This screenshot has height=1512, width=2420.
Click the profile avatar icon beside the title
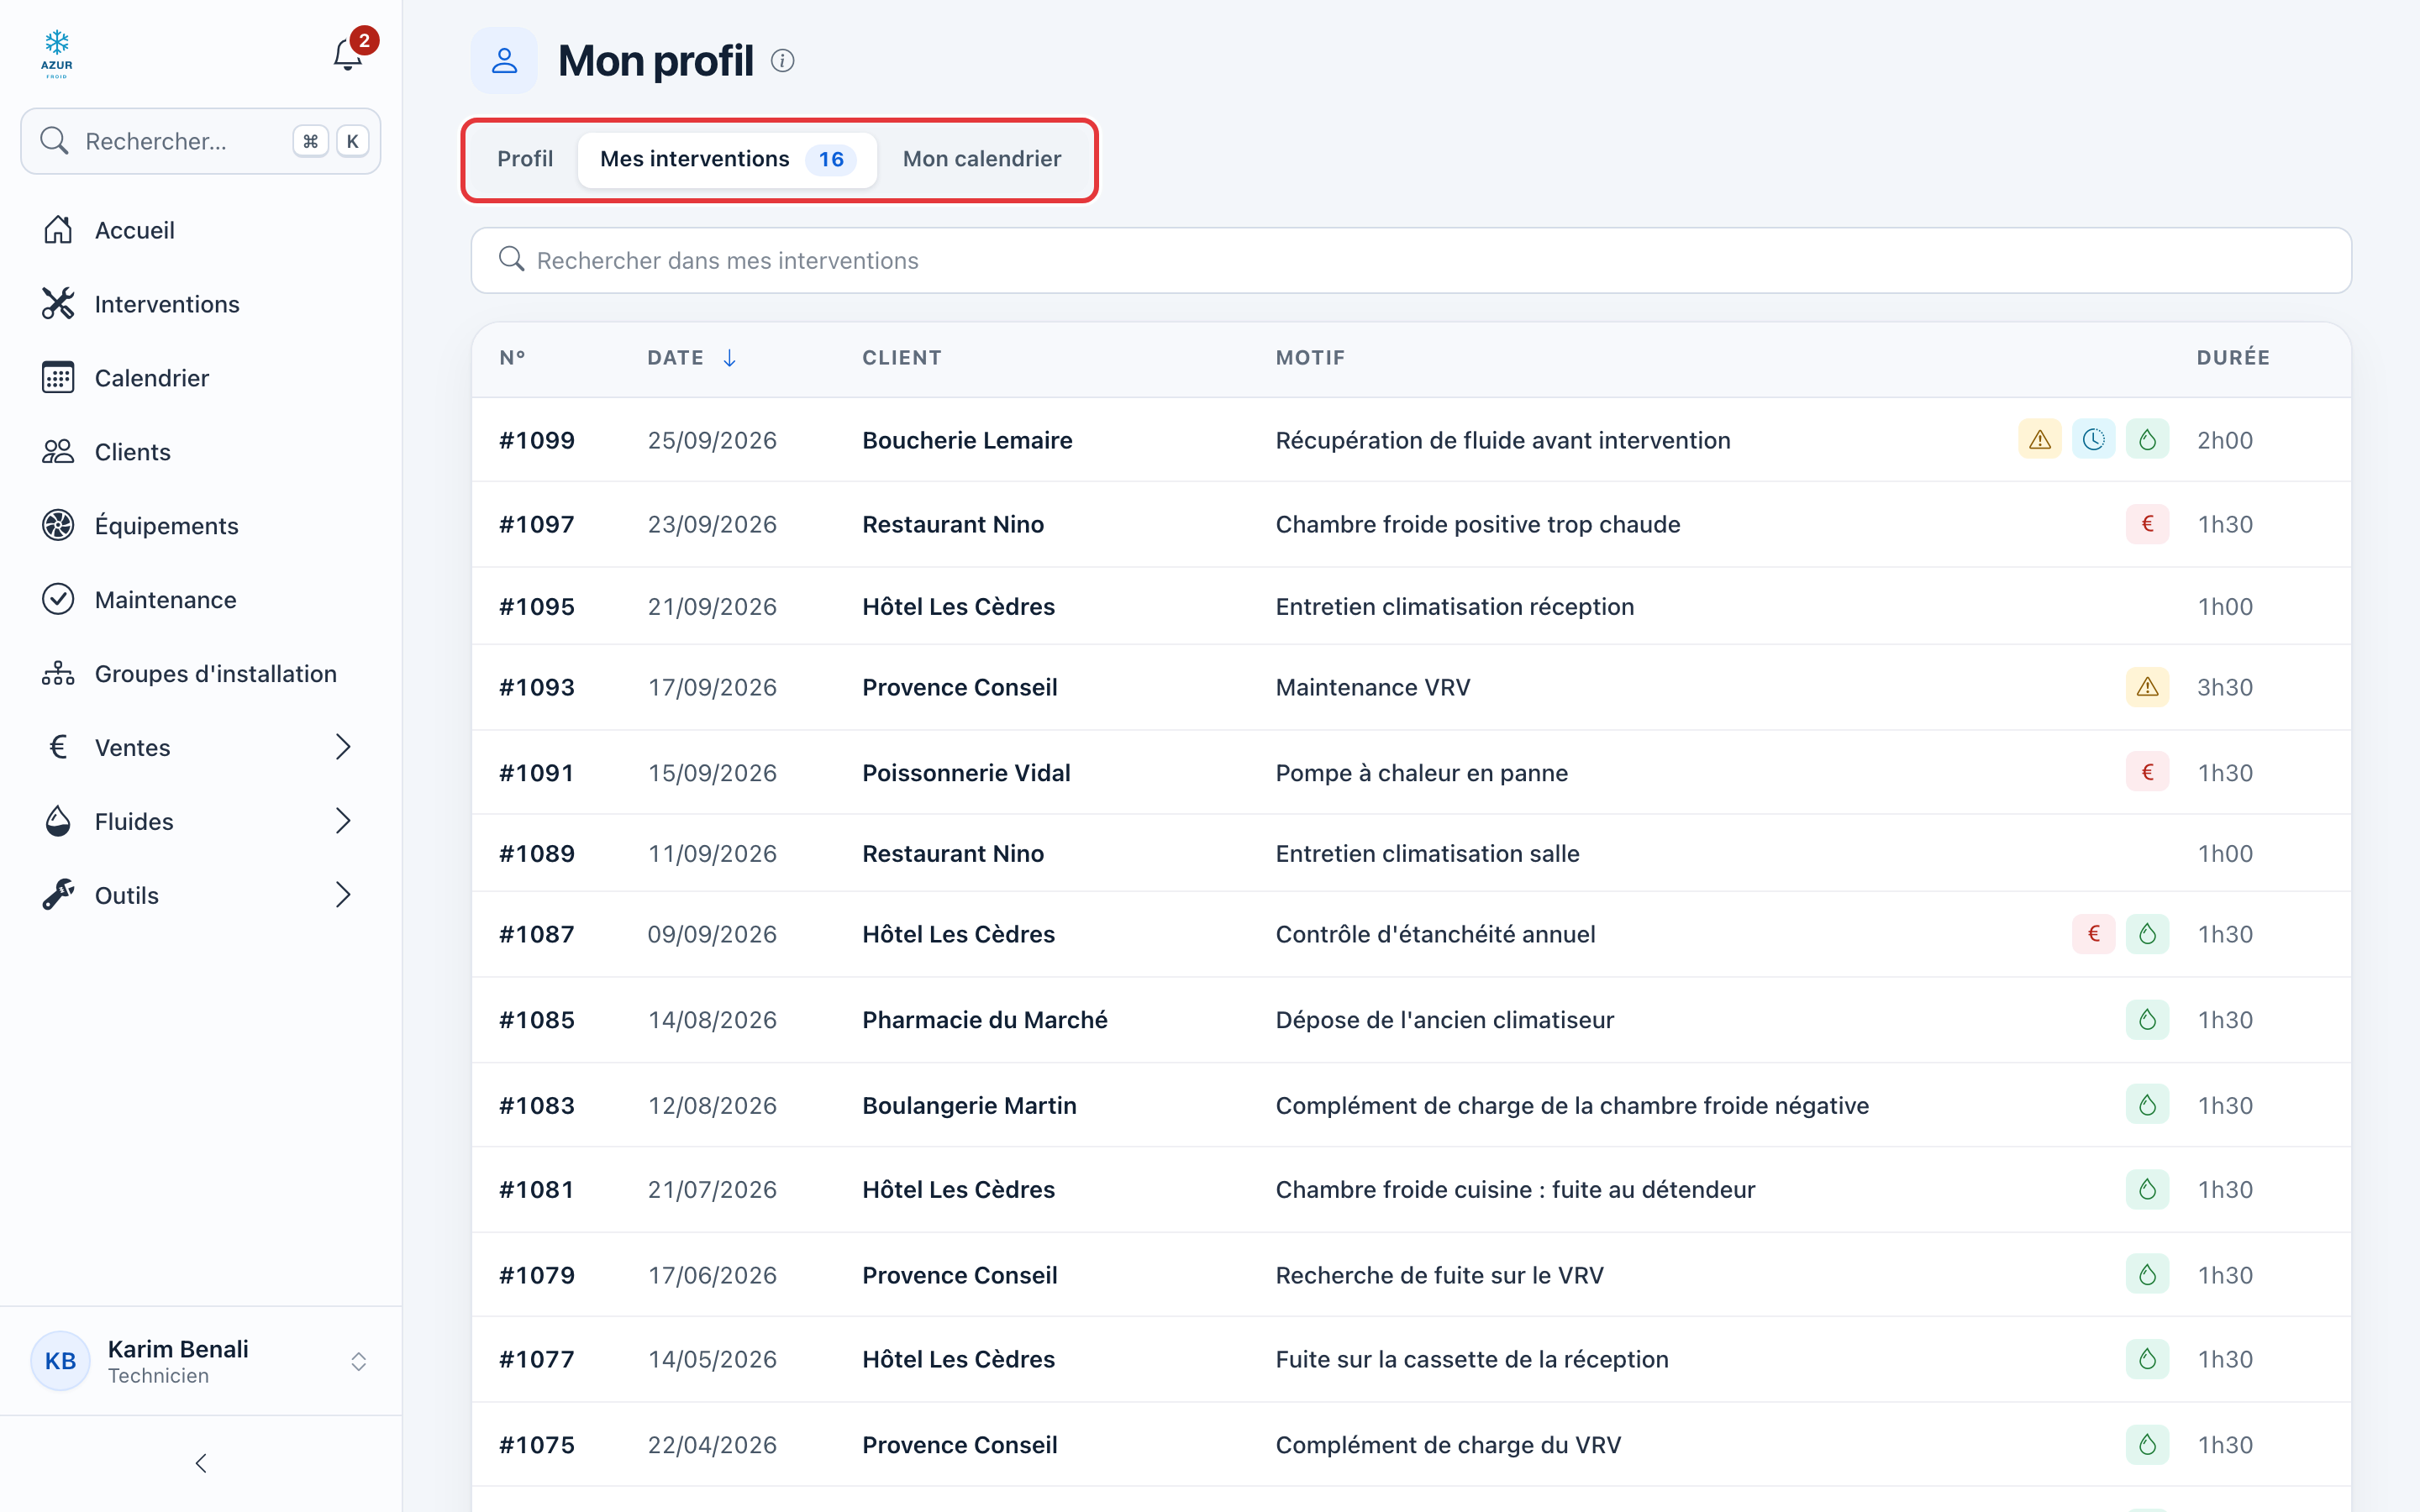(504, 61)
